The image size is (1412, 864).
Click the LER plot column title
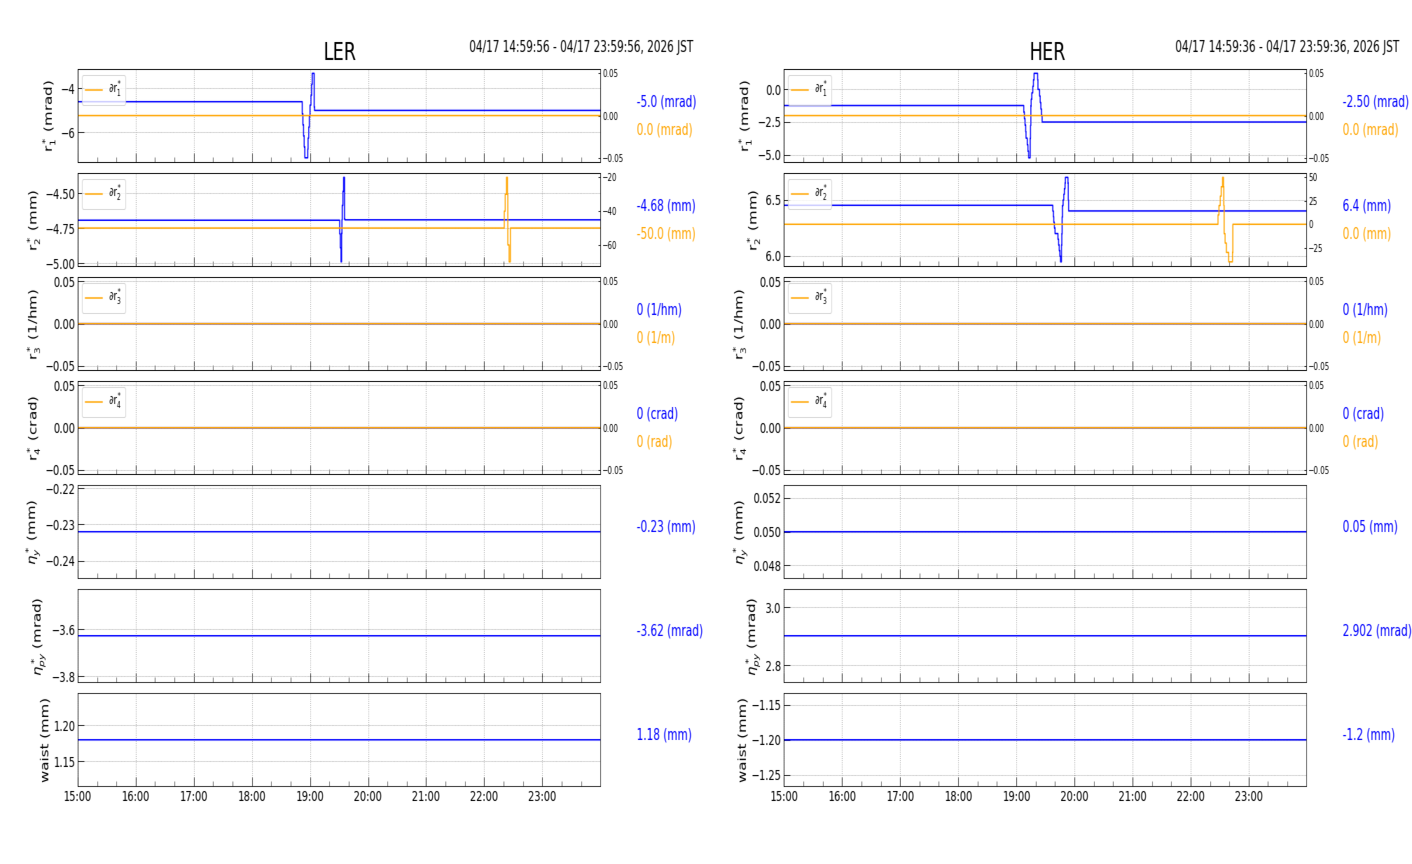tap(339, 53)
